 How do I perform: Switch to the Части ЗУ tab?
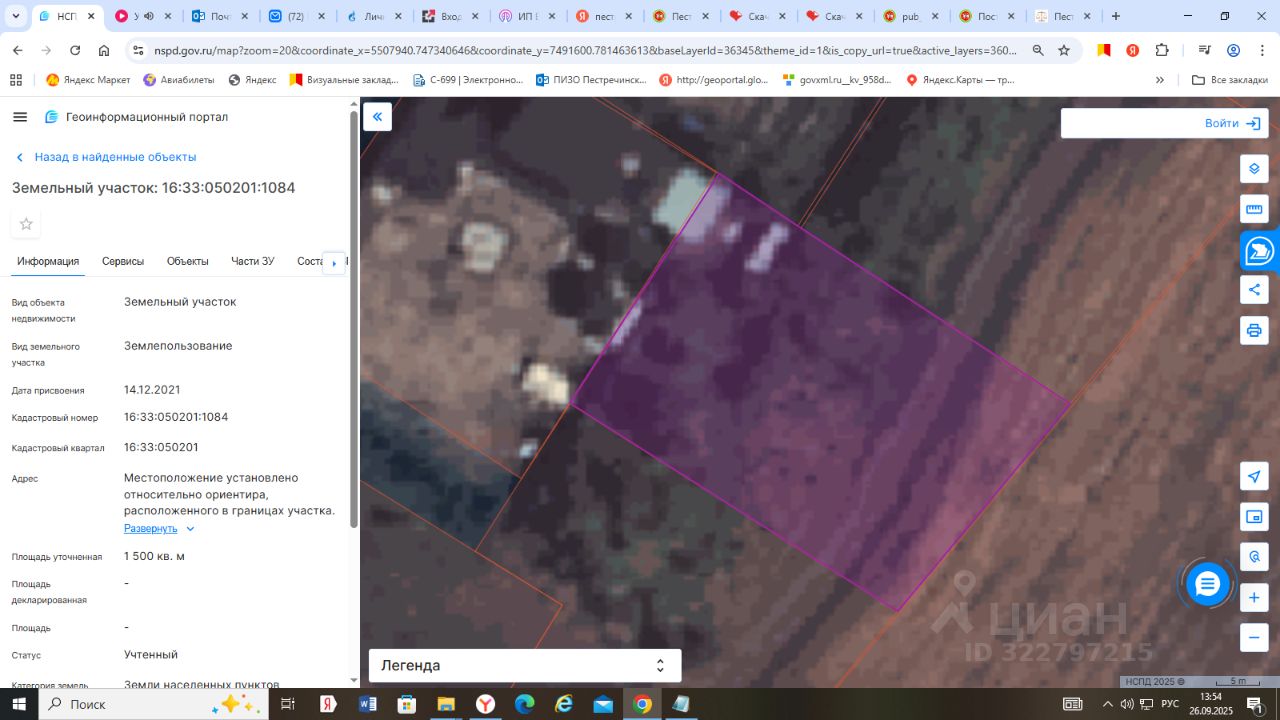[253, 261]
